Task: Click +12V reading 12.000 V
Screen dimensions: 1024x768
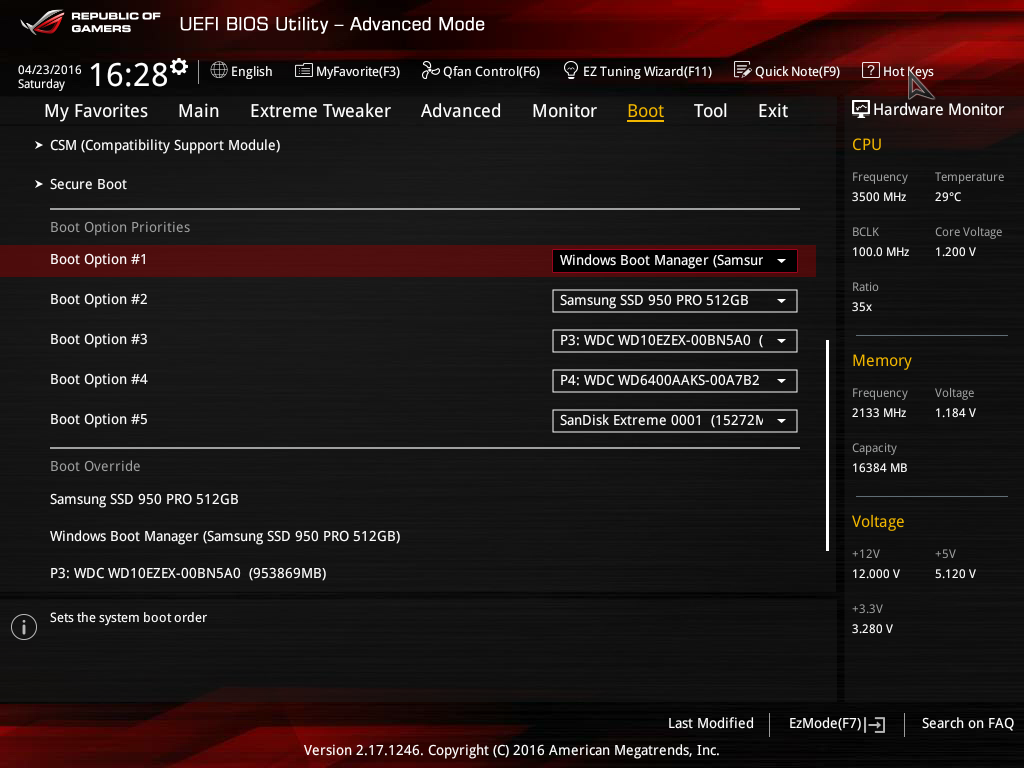Action: (x=876, y=574)
